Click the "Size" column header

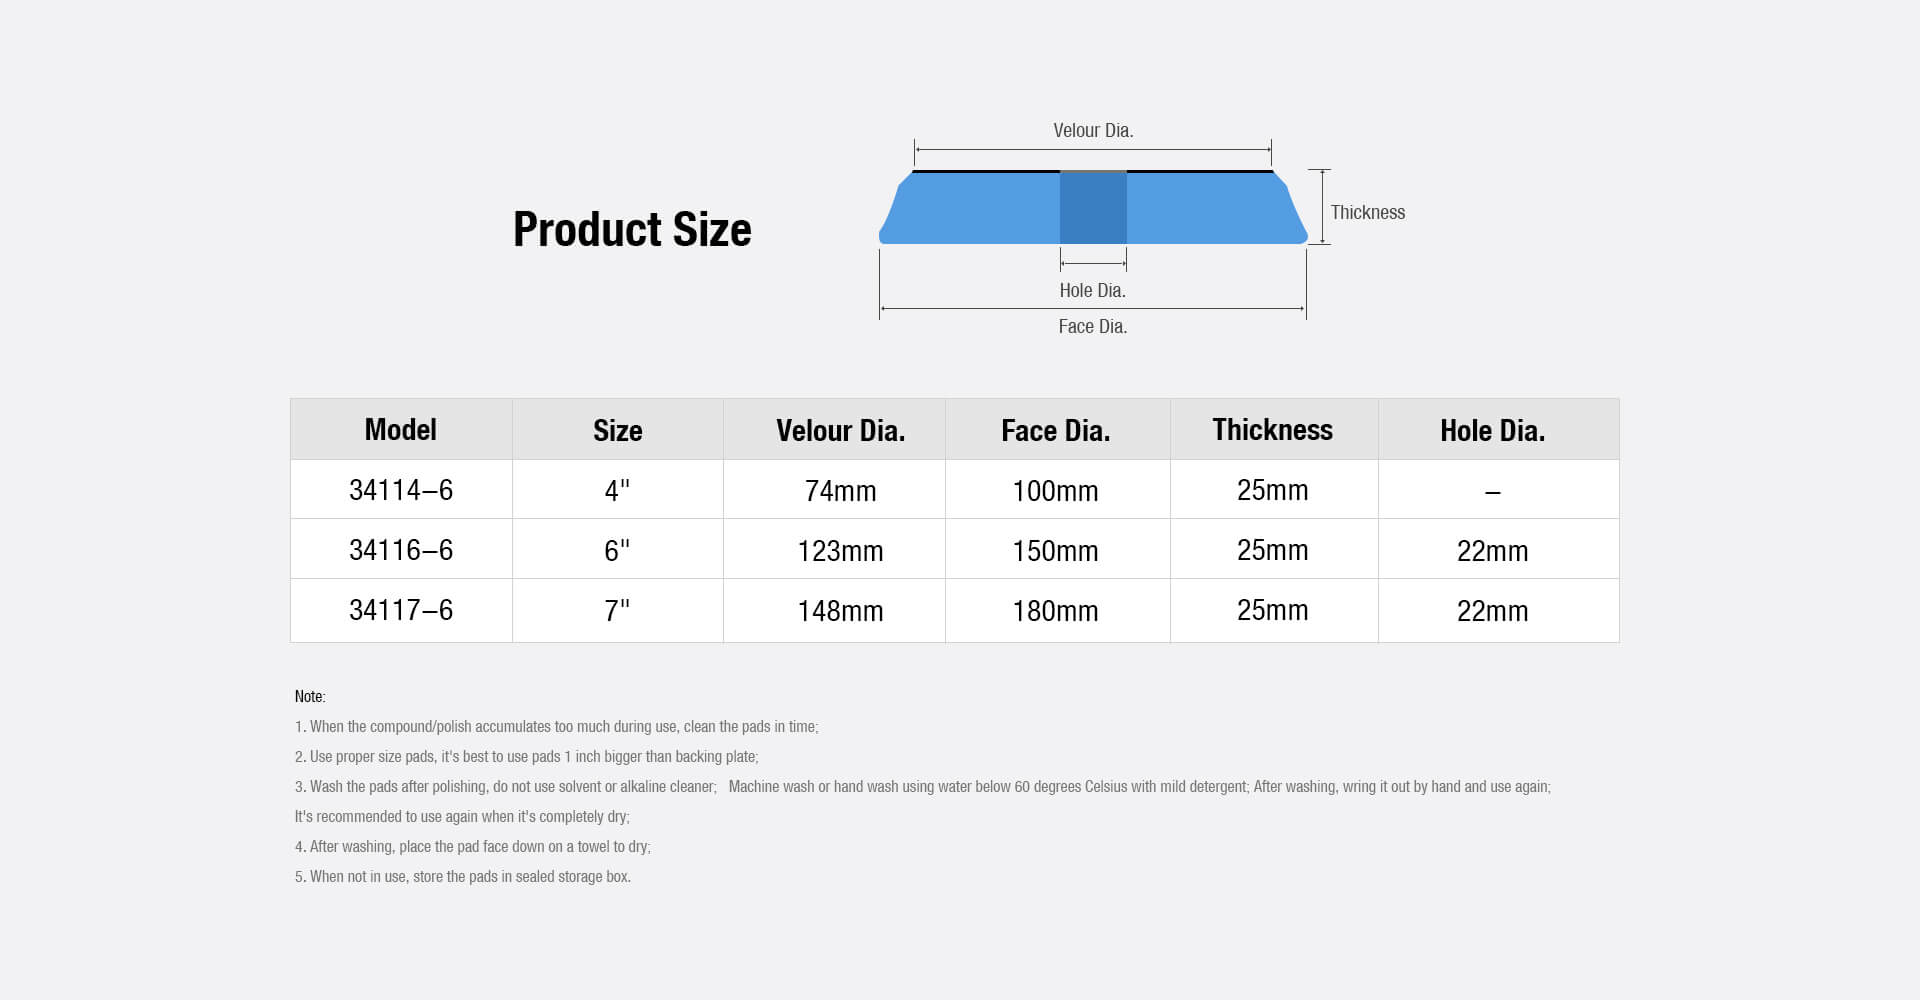click(617, 430)
